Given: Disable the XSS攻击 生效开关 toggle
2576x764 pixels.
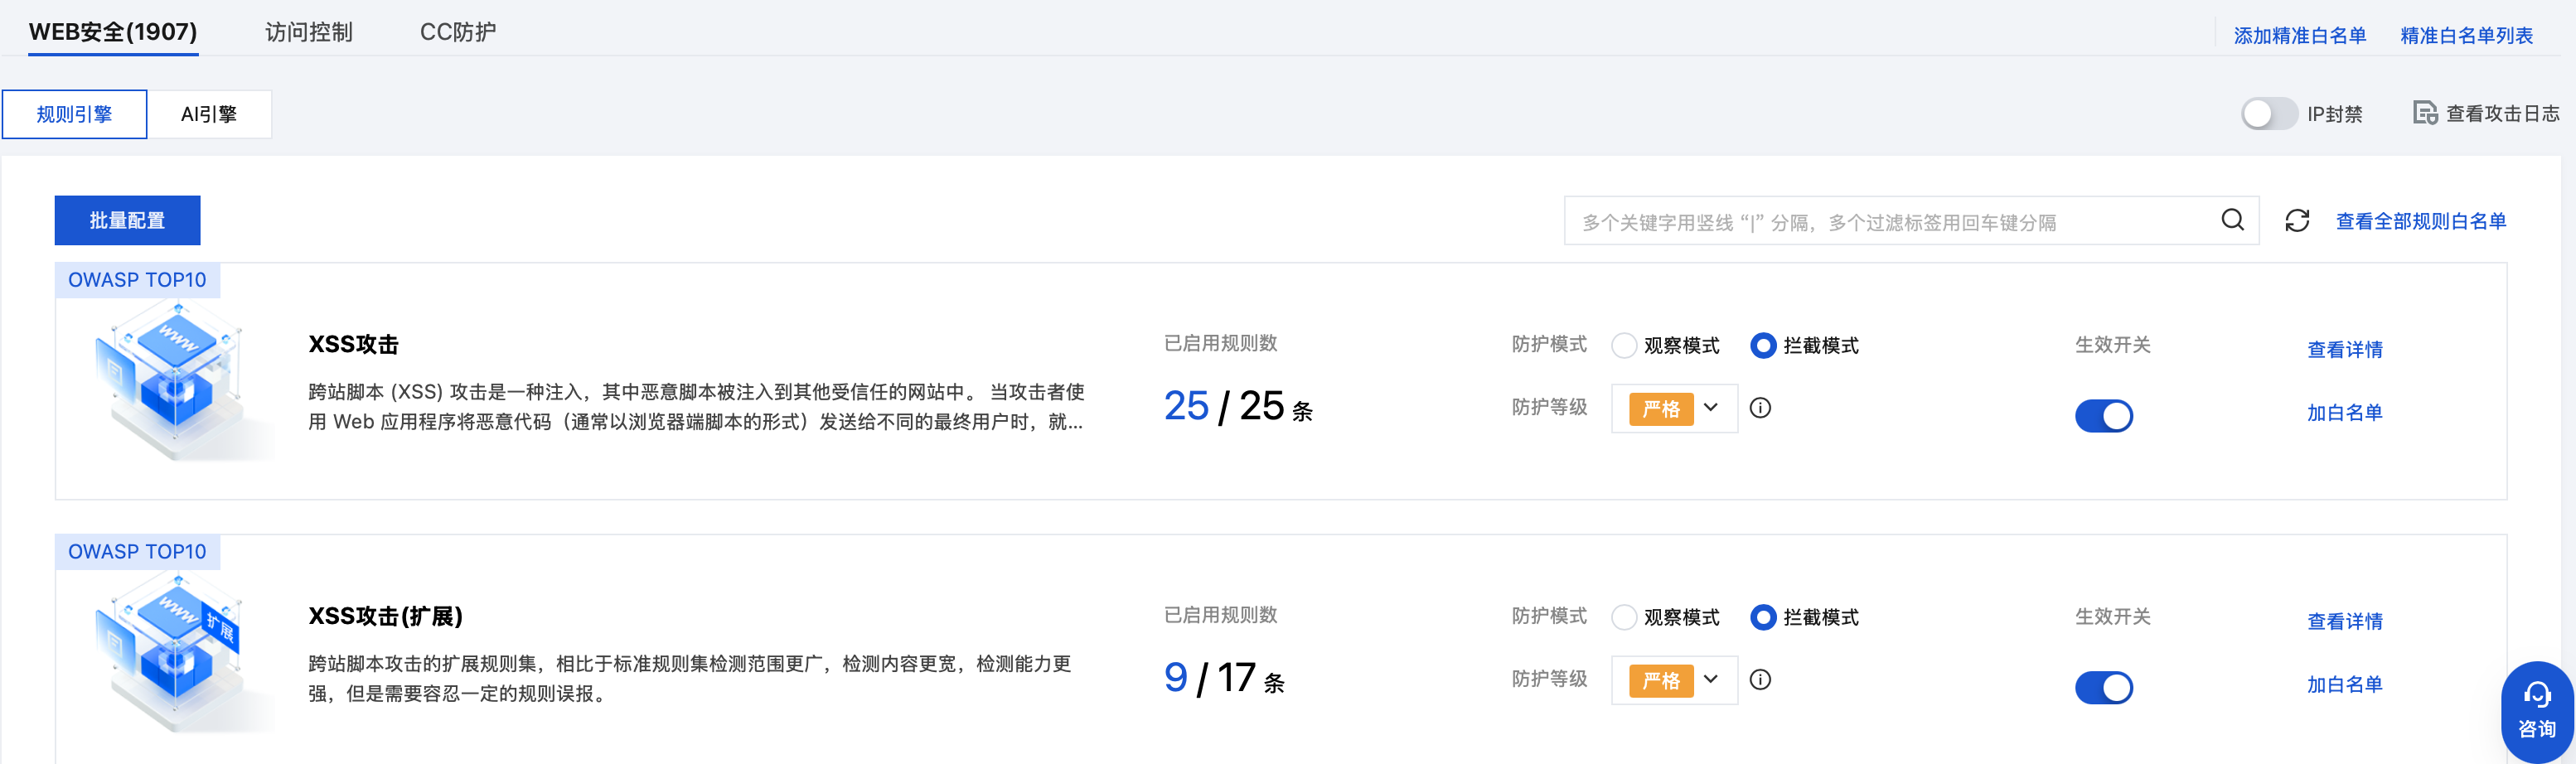Looking at the screenshot, I should pyautogui.click(x=2103, y=416).
